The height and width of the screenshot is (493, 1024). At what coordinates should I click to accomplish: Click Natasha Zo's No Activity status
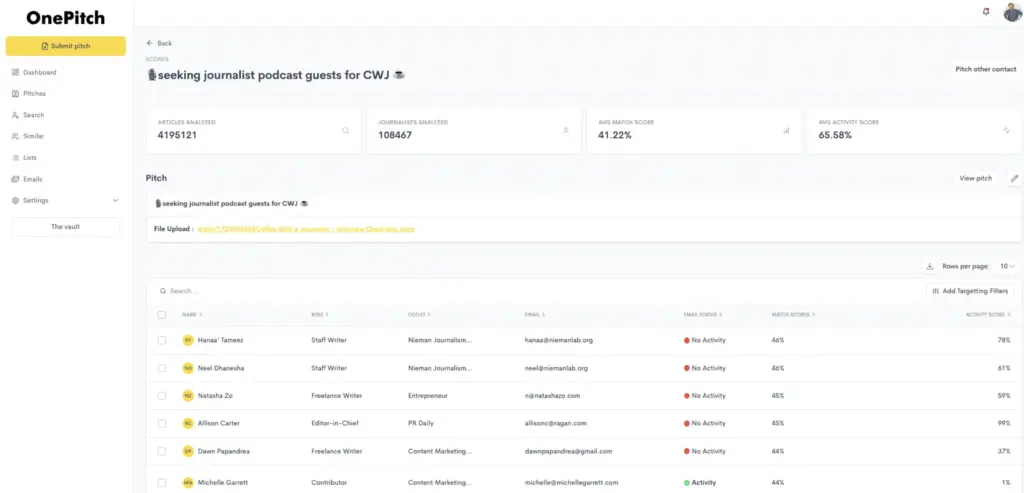point(705,396)
